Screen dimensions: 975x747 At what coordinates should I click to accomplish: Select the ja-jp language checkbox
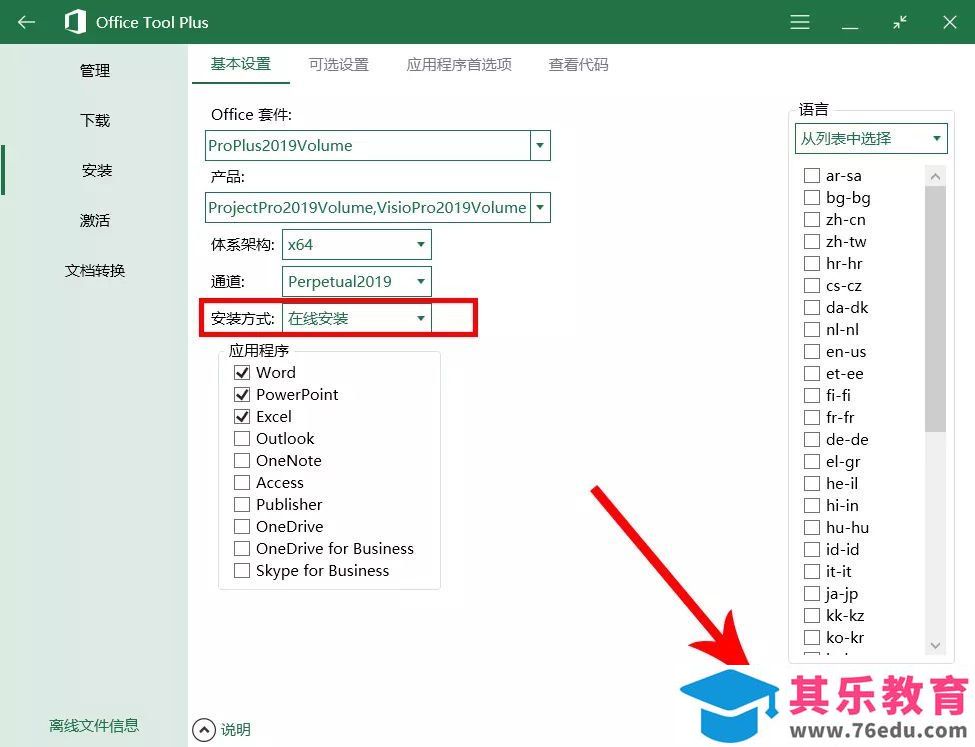811,593
